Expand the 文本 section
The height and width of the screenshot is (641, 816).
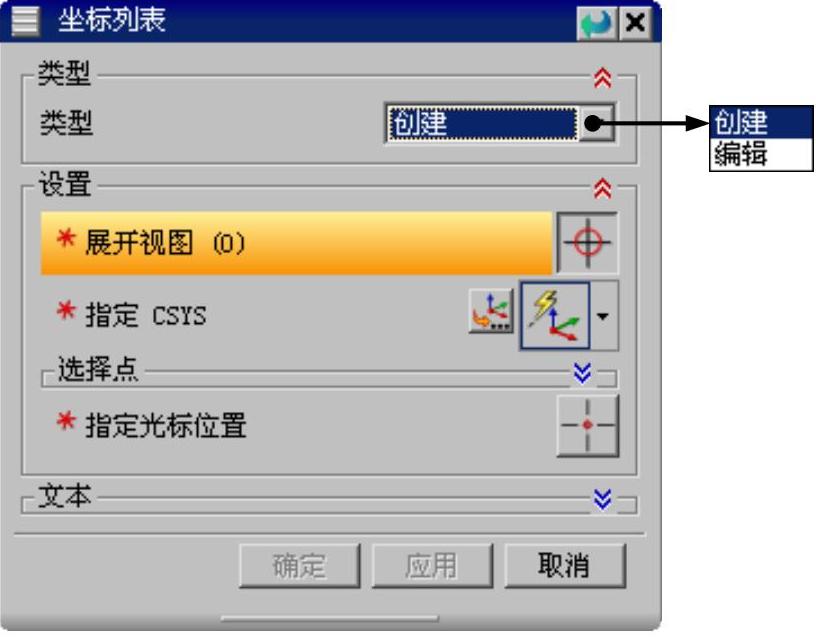click(603, 499)
